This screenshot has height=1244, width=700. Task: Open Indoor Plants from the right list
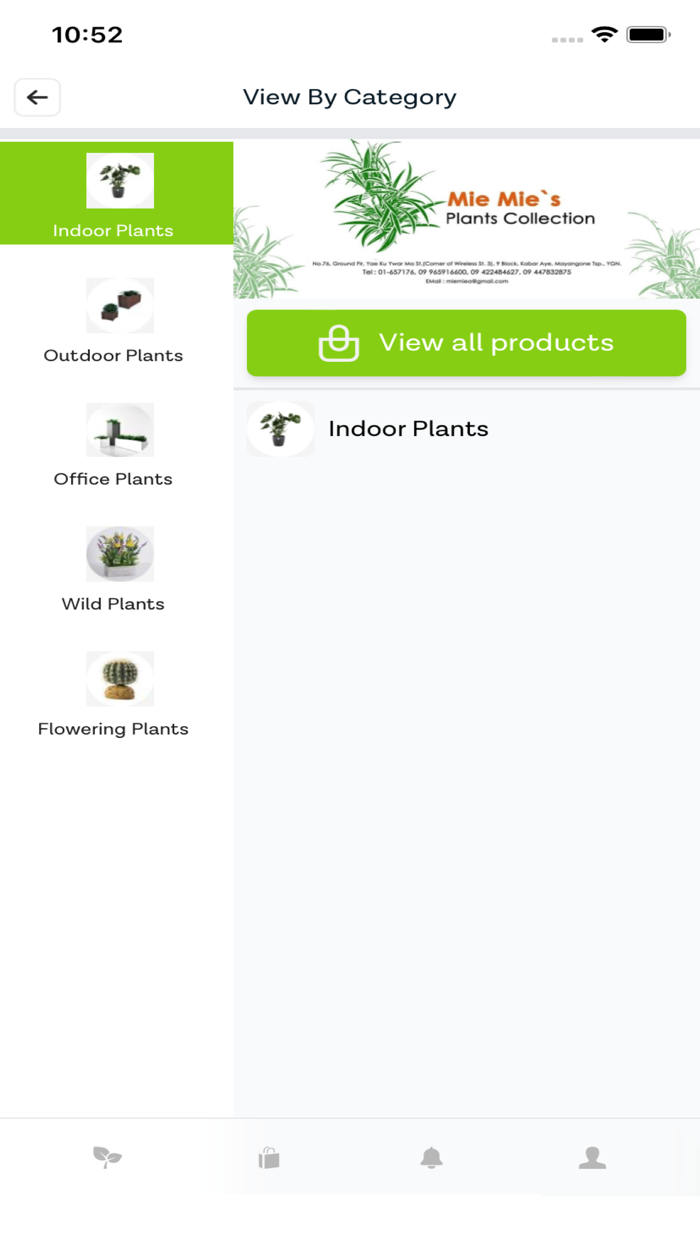[408, 428]
